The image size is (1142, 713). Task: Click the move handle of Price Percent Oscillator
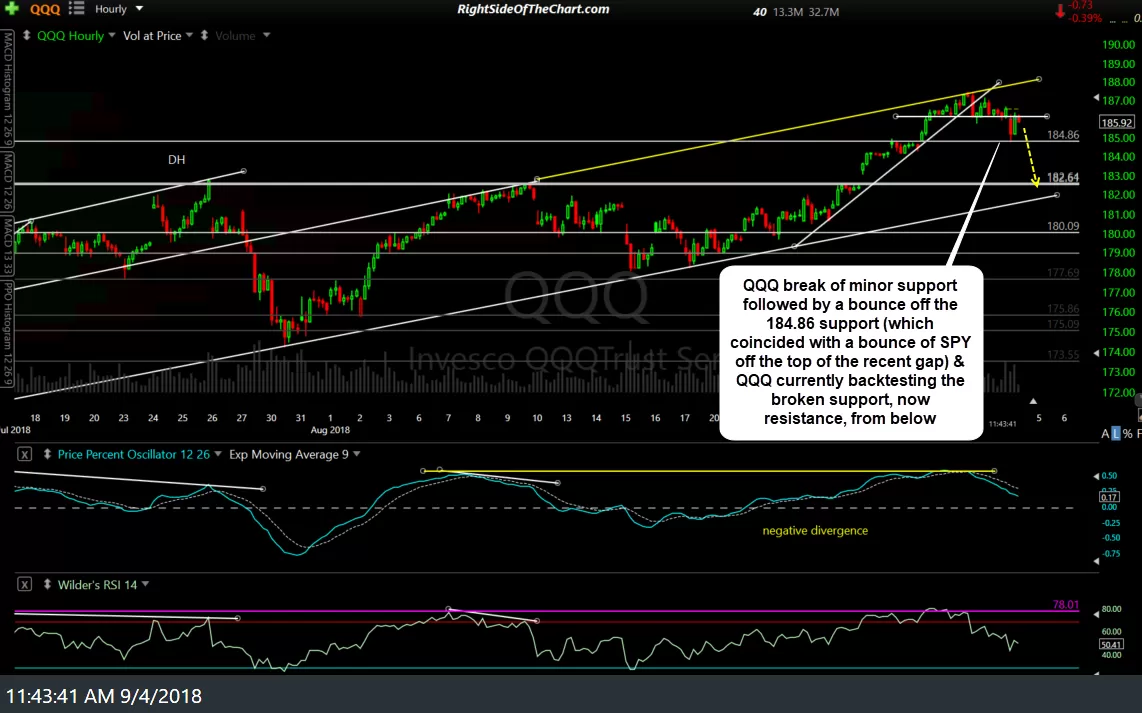point(47,454)
